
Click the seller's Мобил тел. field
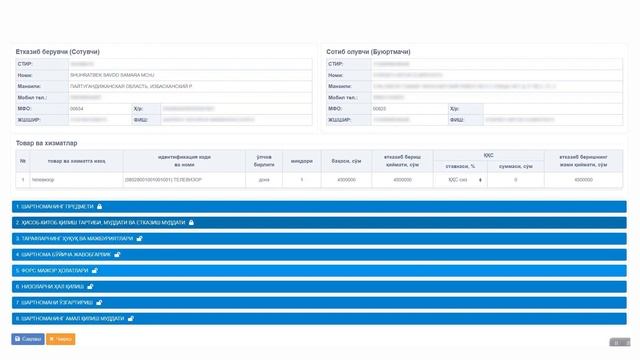[x=190, y=98]
